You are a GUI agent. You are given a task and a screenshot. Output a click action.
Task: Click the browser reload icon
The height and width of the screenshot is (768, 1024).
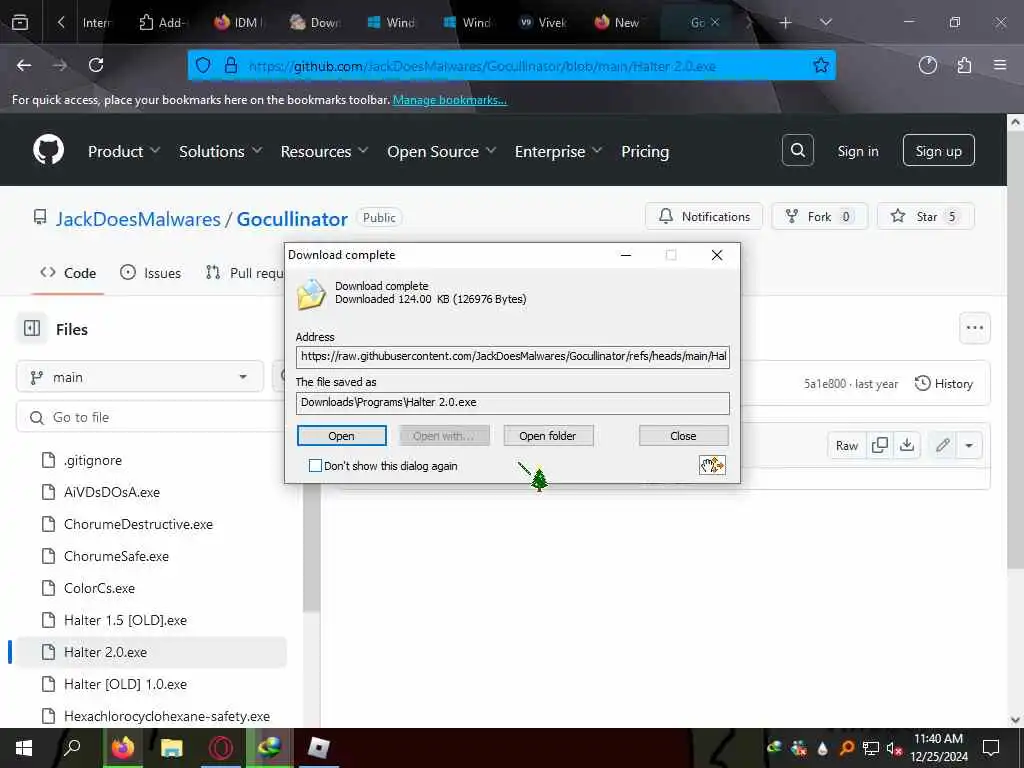point(96,65)
